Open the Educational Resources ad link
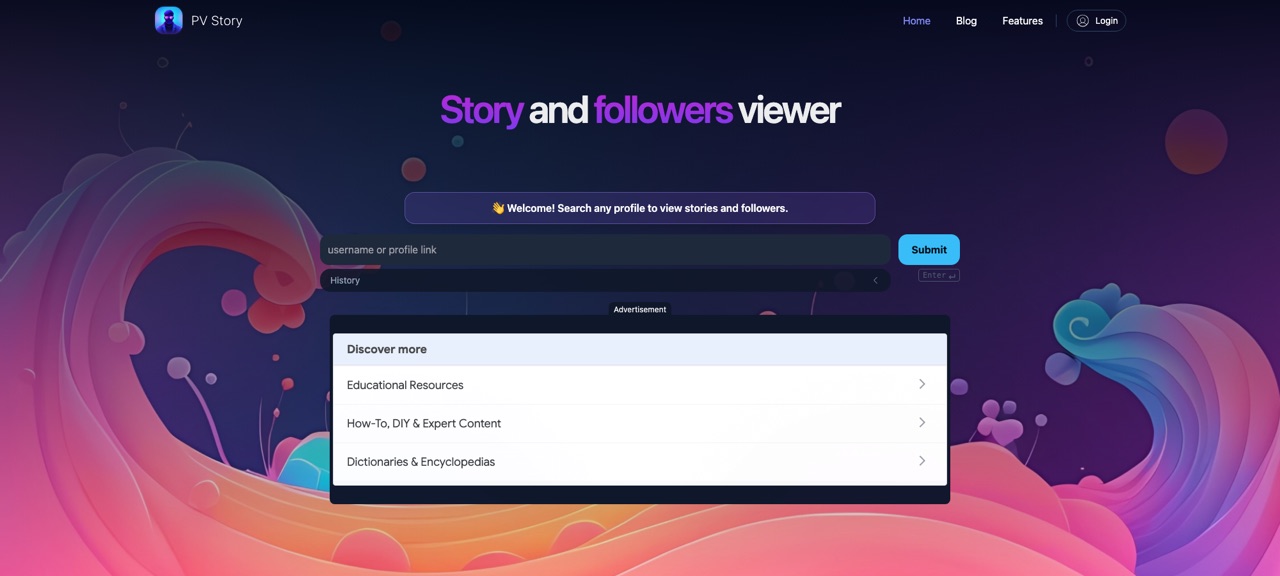The image size is (1280, 576). [x=640, y=385]
